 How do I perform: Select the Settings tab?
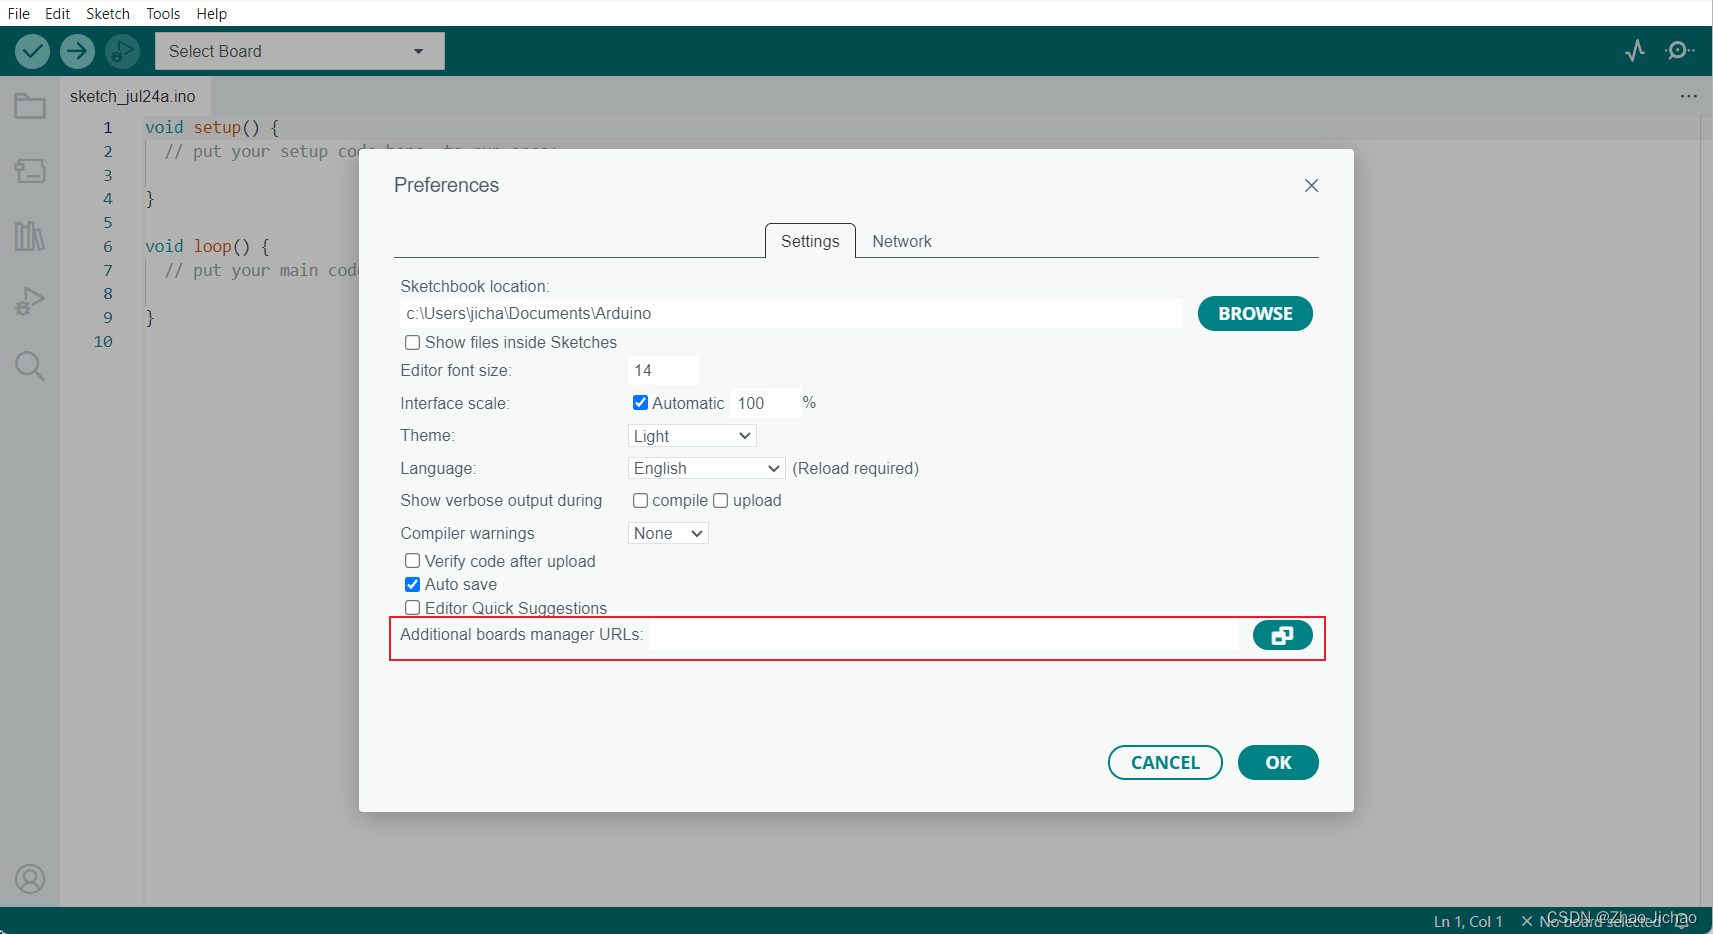pyautogui.click(x=810, y=241)
